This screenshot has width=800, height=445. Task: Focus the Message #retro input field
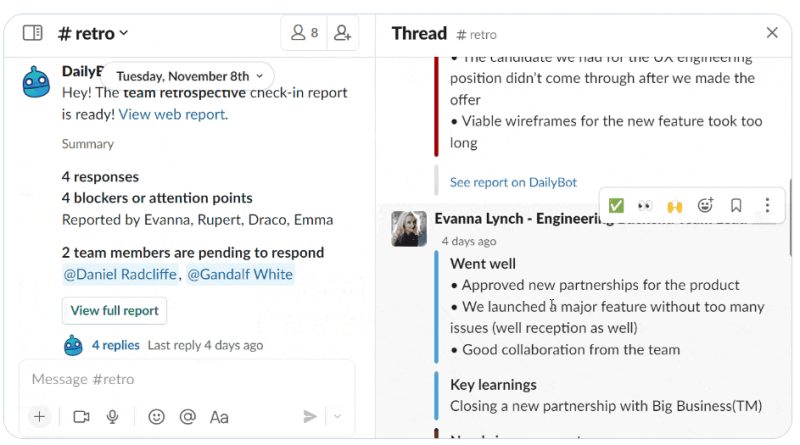(187, 379)
